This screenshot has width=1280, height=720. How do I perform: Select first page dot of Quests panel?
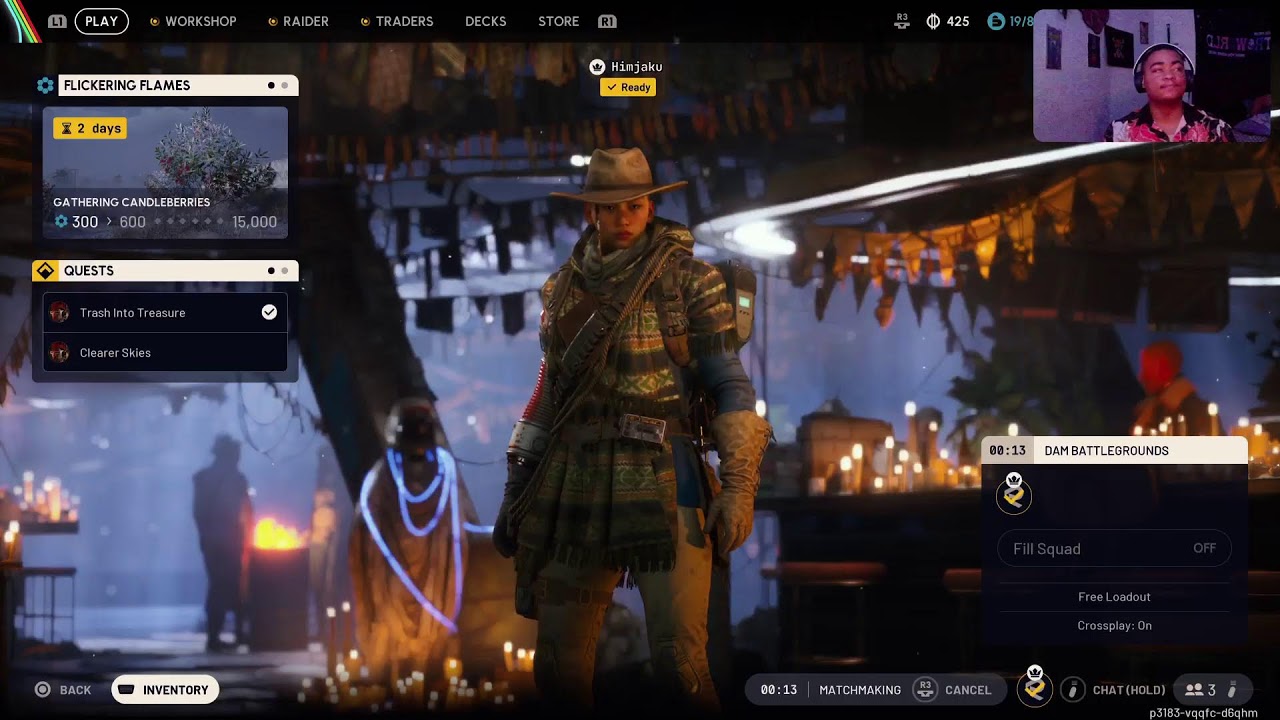[271, 271]
